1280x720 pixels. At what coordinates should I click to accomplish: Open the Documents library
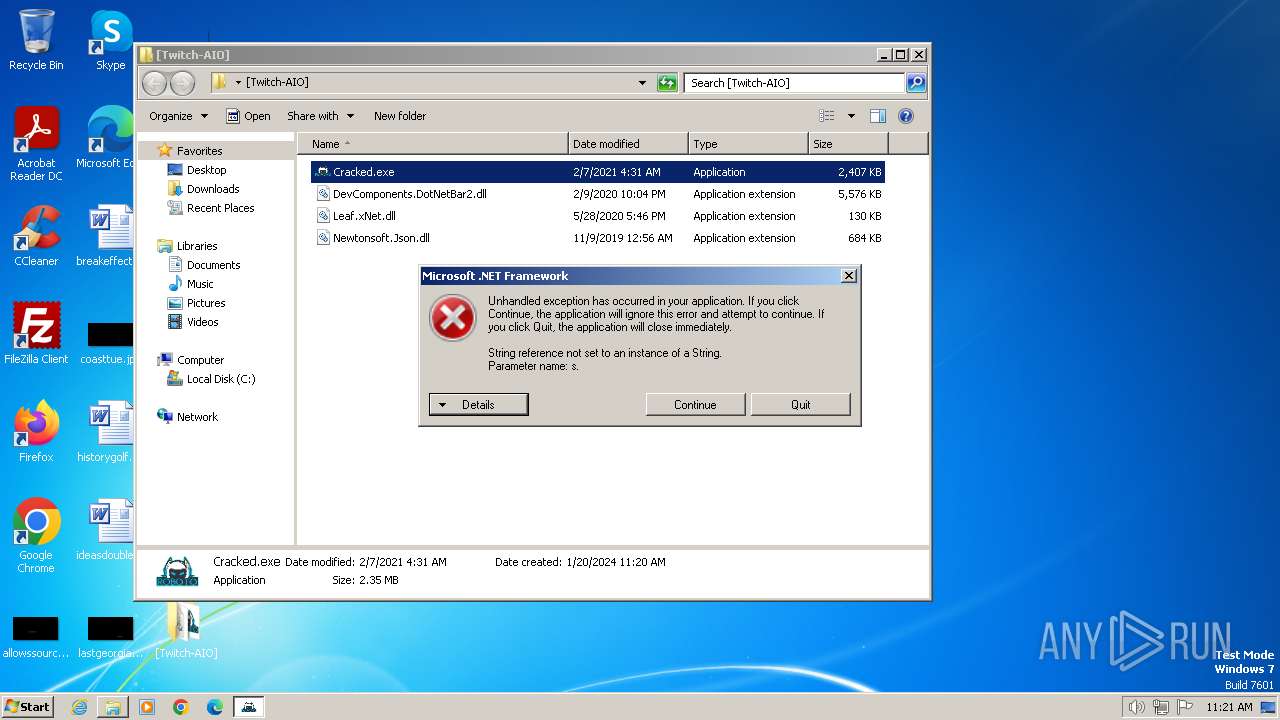[213, 265]
